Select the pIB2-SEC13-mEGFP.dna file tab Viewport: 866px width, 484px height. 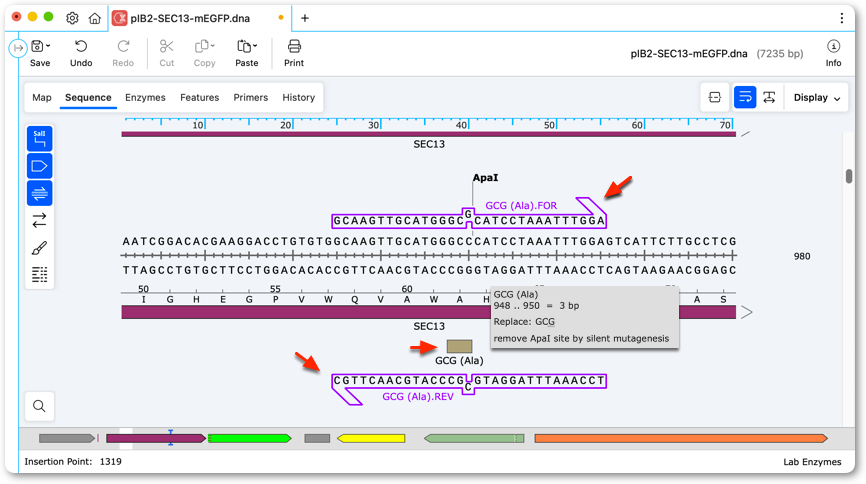coord(190,18)
